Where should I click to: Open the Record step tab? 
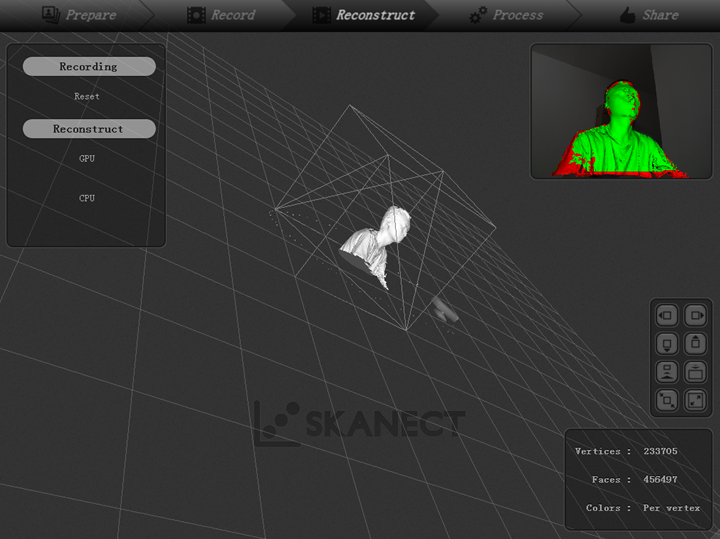point(221,15)
